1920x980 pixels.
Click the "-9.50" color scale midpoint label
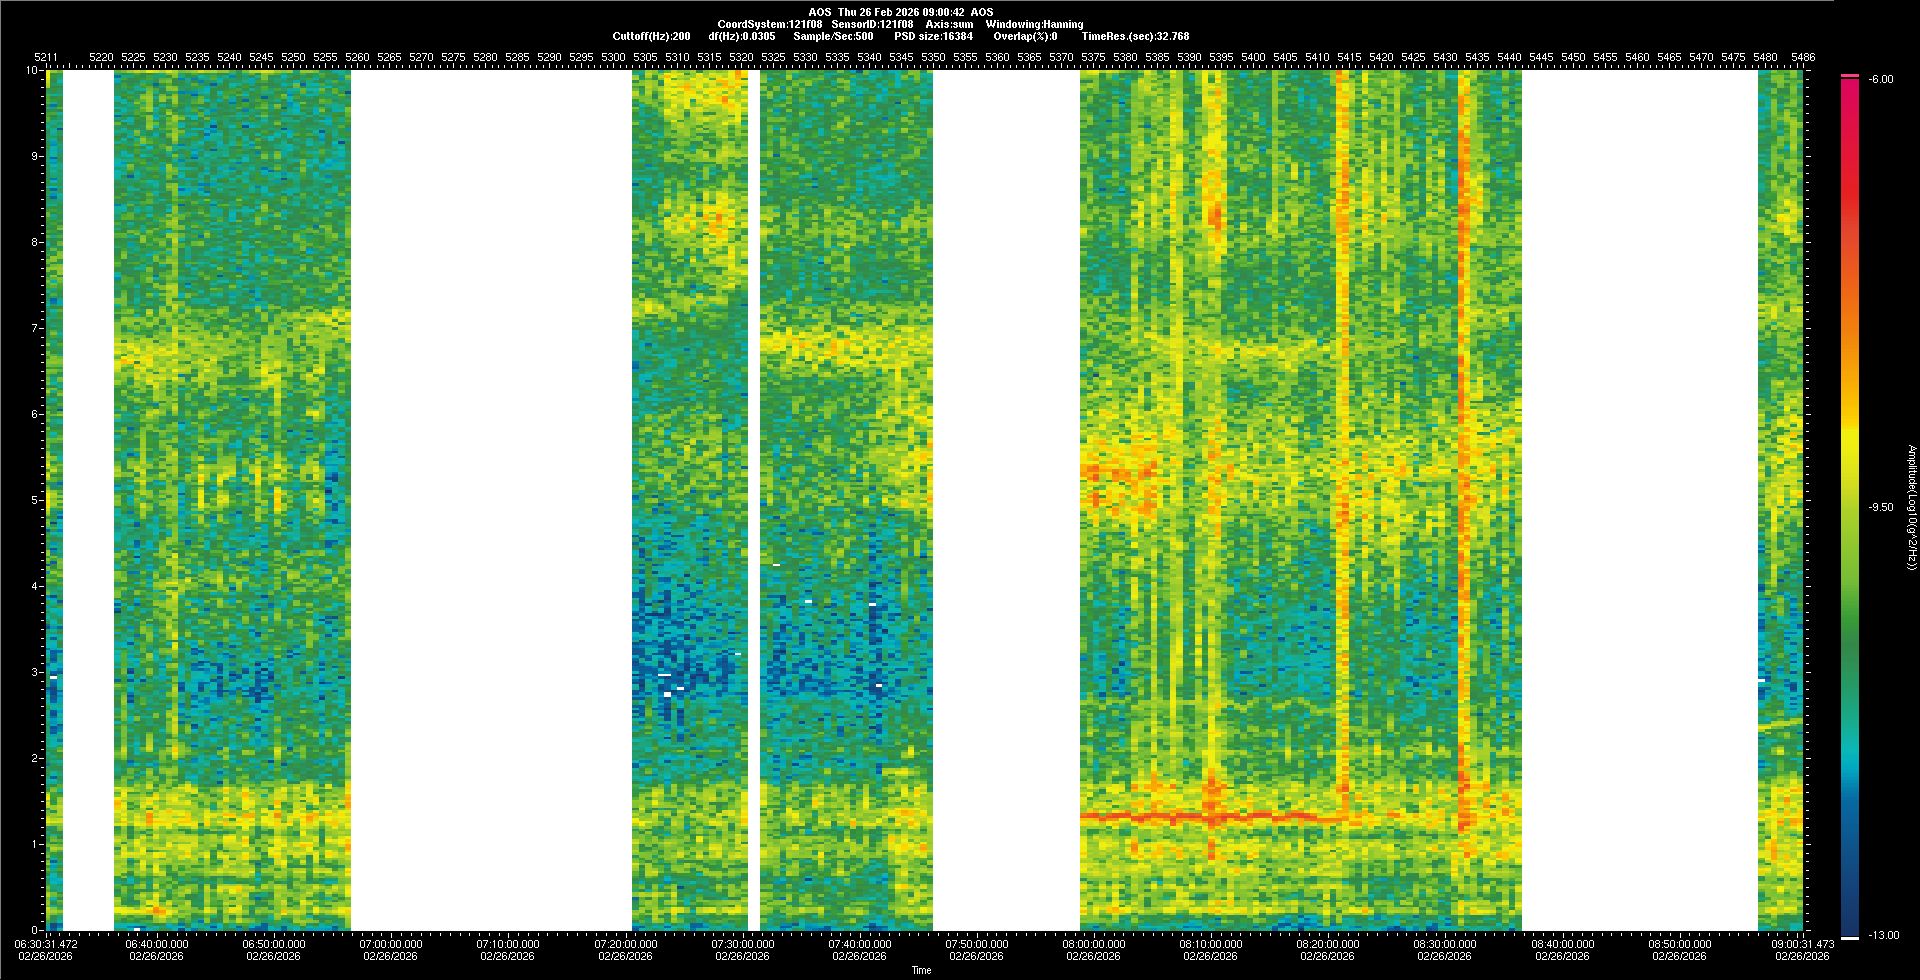click(1879, 507)
